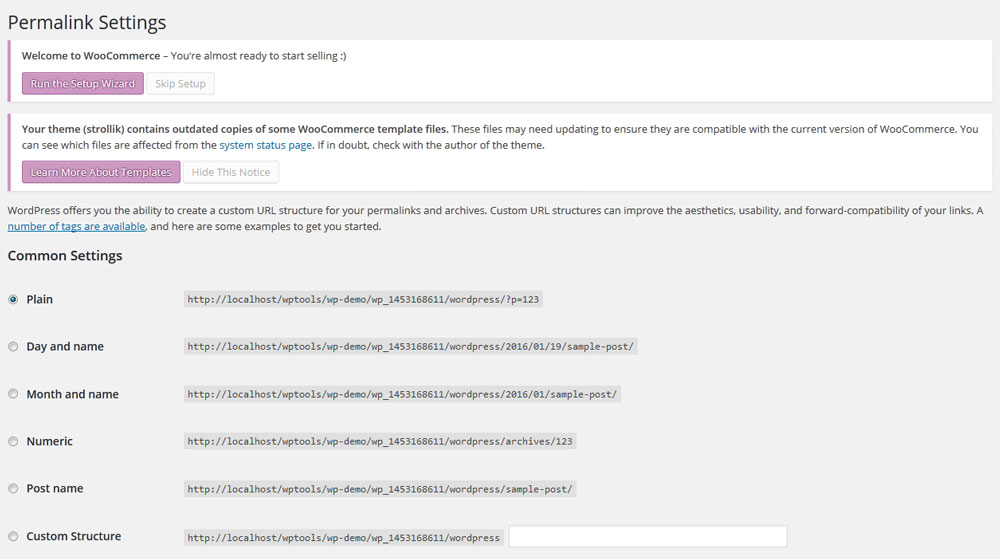Click the sample URL ending in /2016/01/sample-post/
Screen dimensions: 1000x559
pyautogui.click(x=402, y=394)
